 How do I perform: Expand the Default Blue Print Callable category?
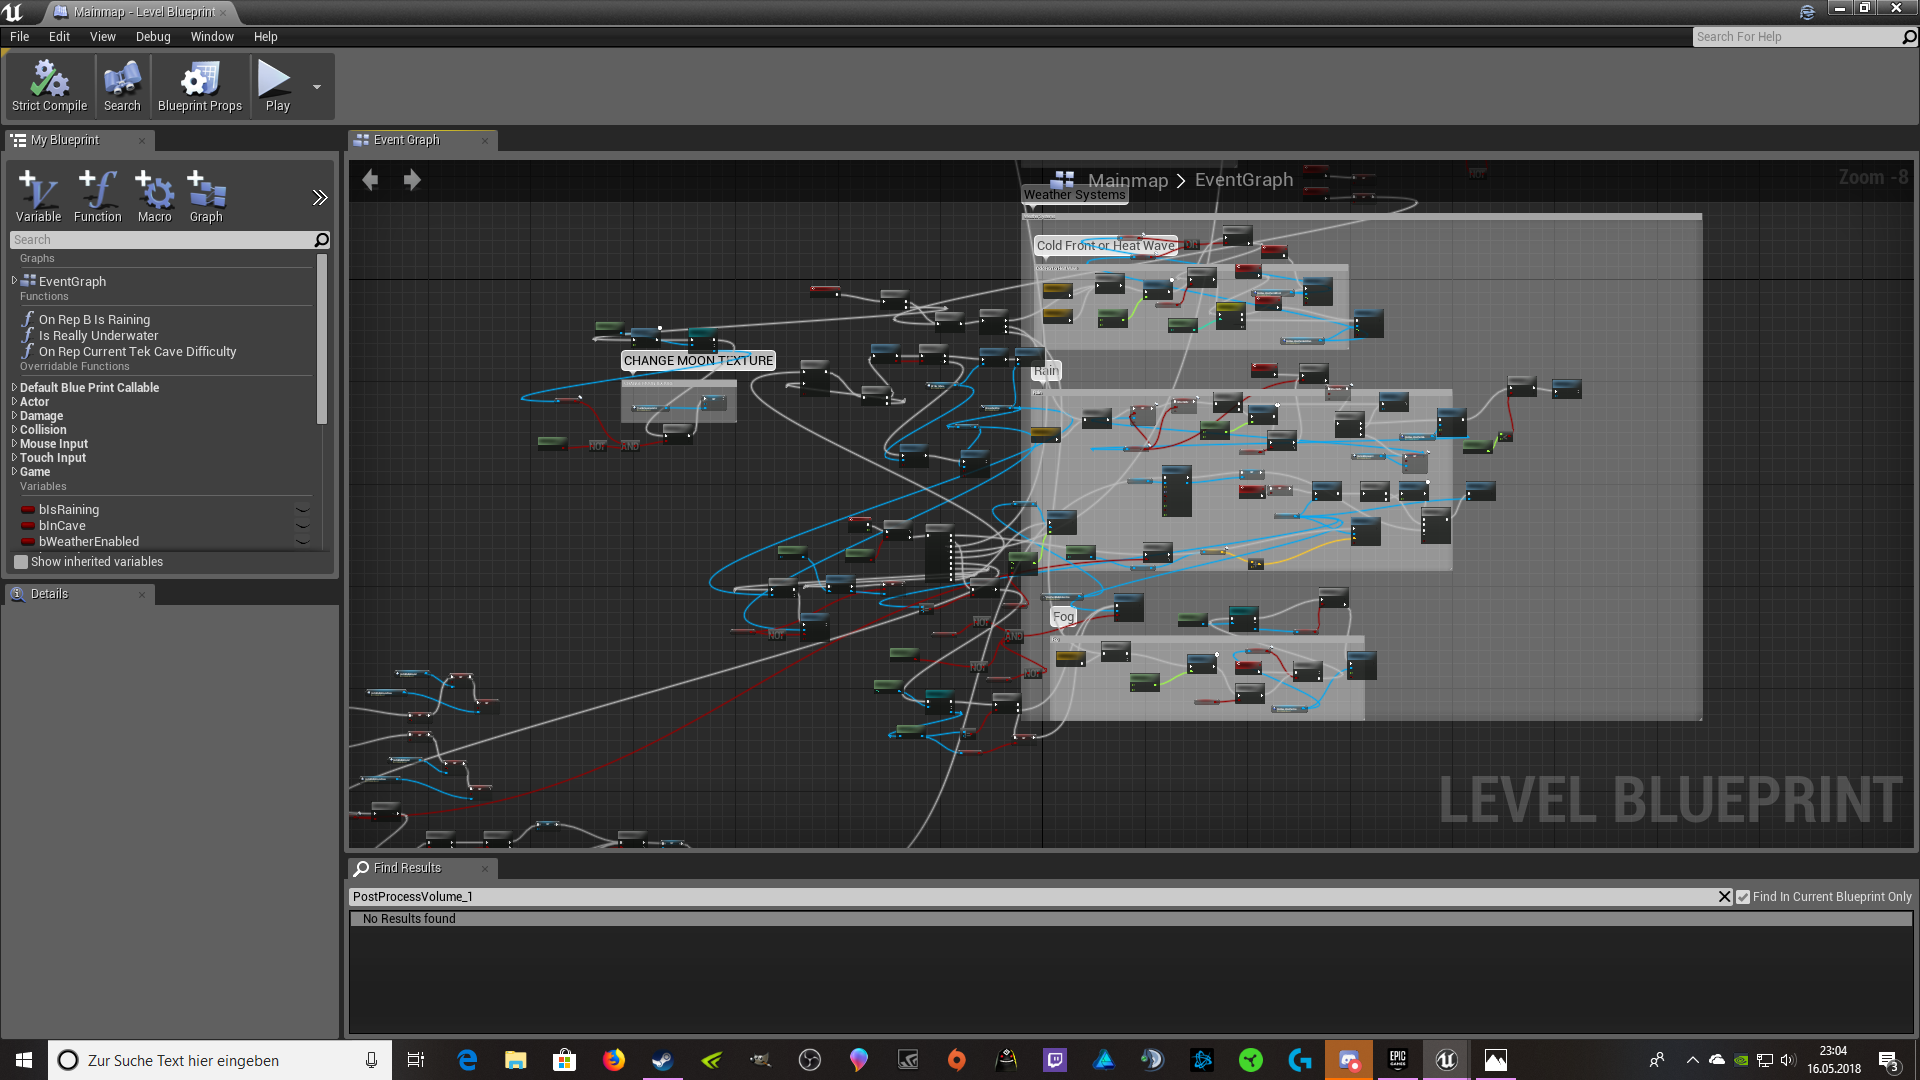14,388
